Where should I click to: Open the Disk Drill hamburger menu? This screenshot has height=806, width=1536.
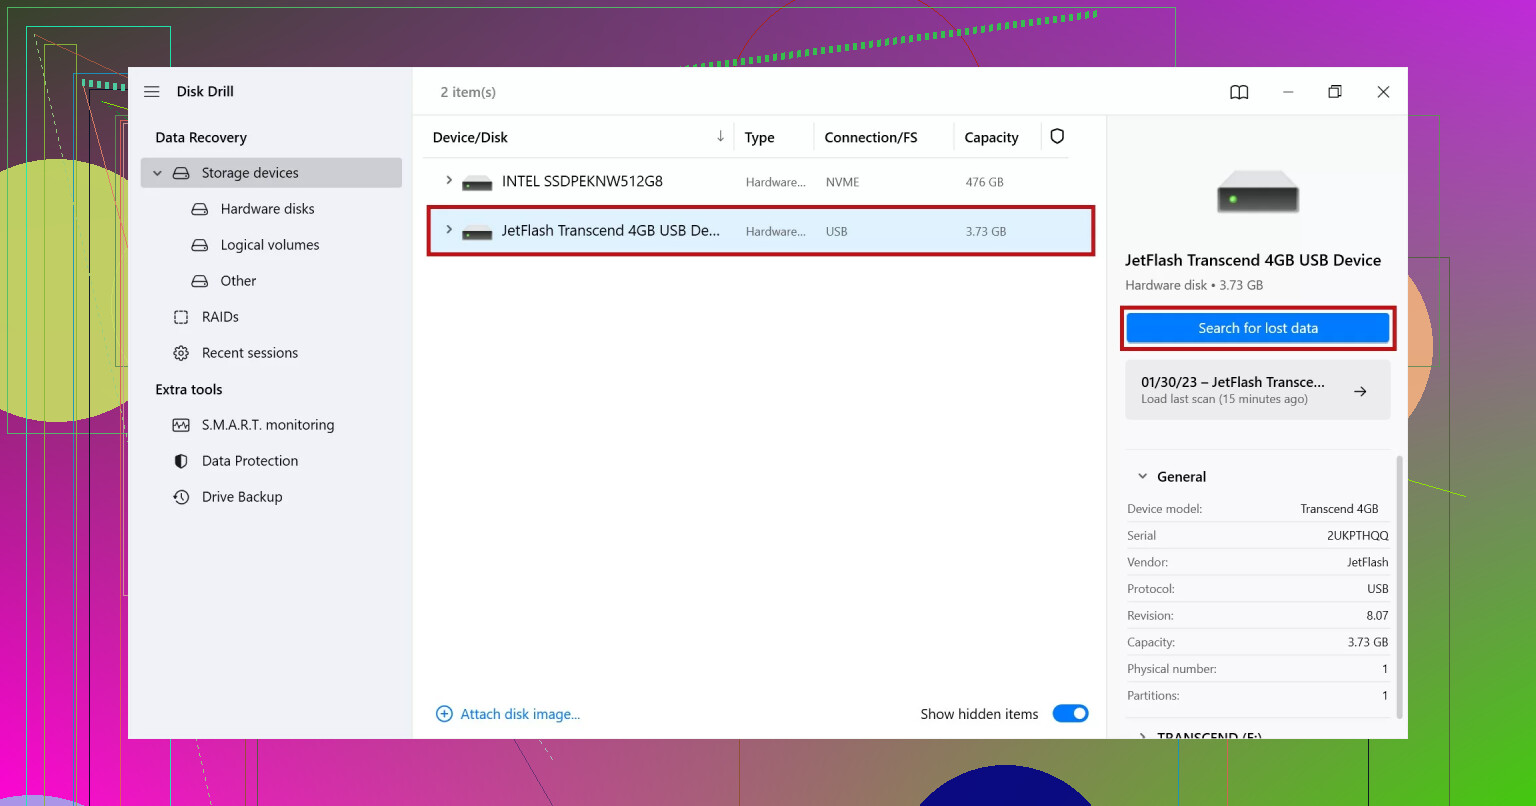(x=151, y=91)
